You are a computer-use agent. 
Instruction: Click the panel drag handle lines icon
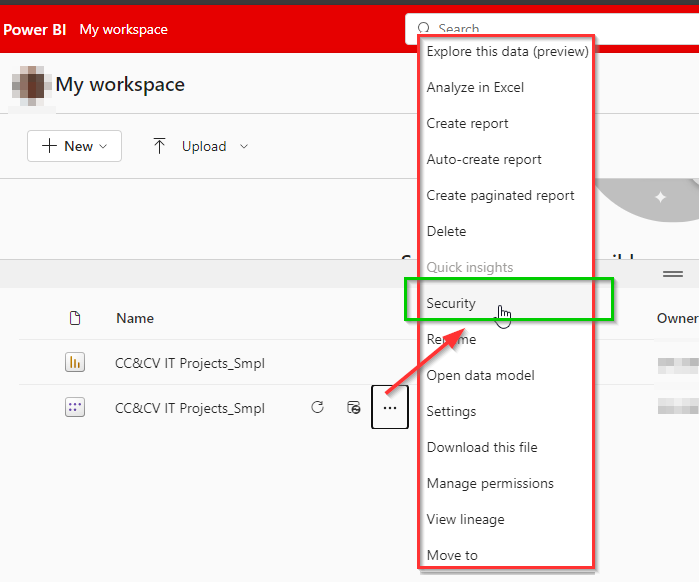pyautogui.click(x=673, y=274)
